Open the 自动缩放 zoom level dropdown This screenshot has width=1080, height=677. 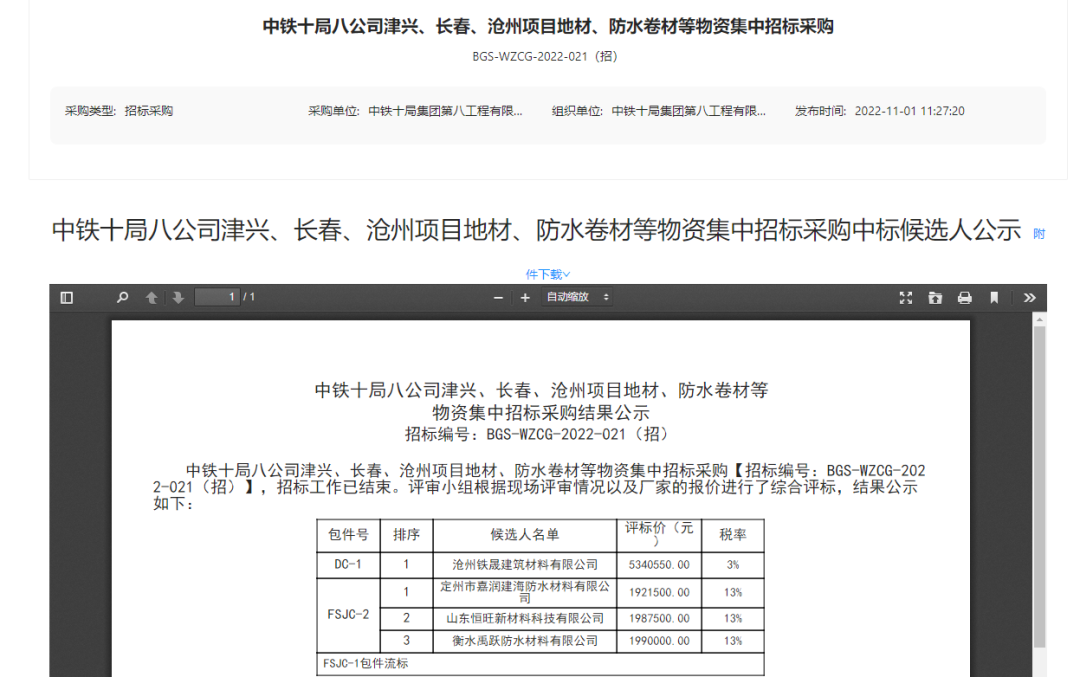pyautogui.click(x=577, y=297)
